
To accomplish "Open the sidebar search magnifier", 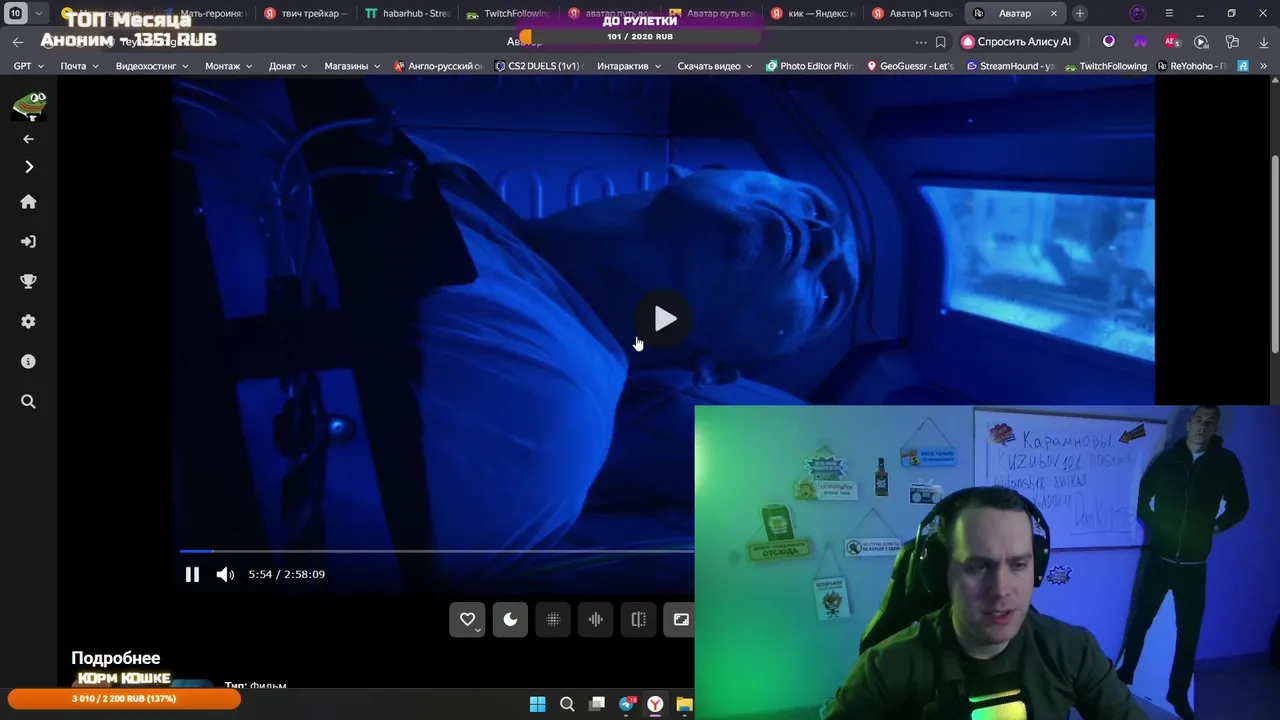I will (28, 402).
